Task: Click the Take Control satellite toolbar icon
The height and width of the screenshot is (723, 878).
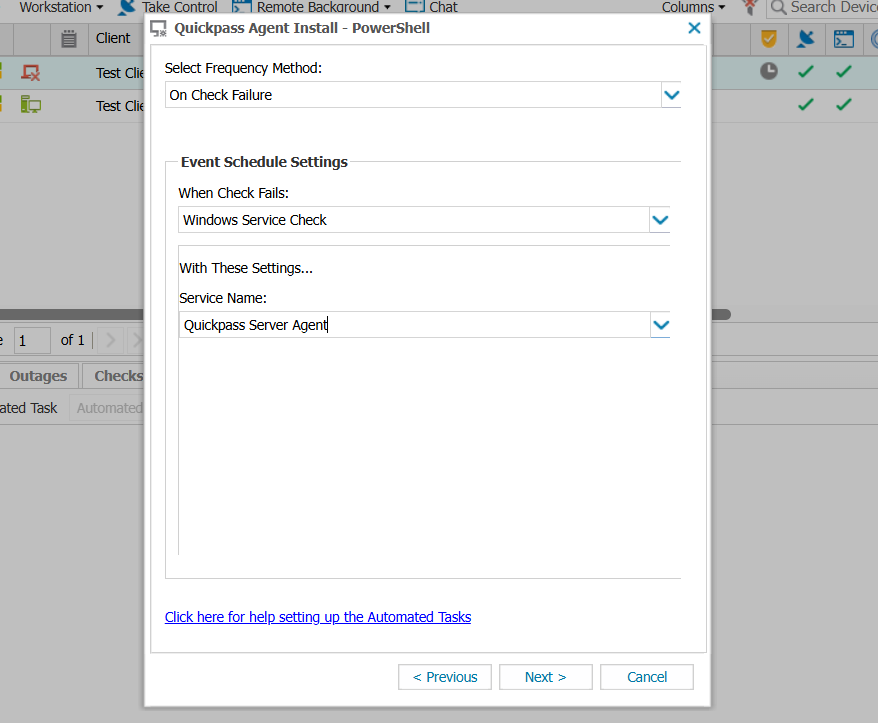Action: (x=127, y=7)
